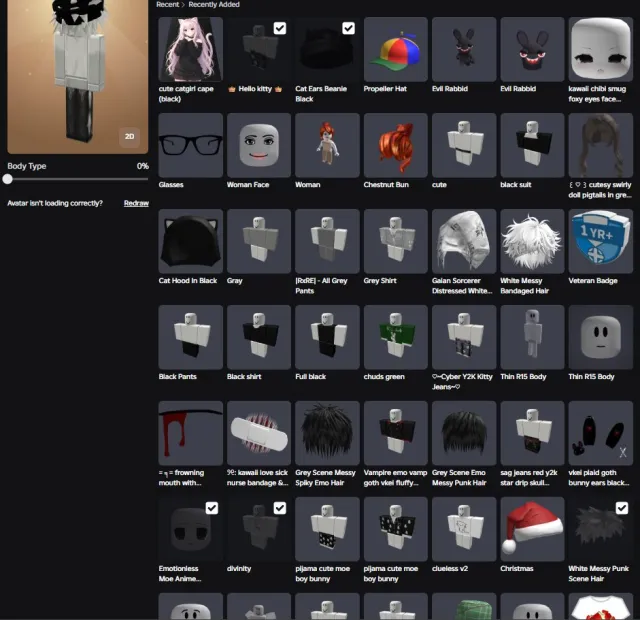
Task: Toggle the 2D avatar view button
Action: 129,136
